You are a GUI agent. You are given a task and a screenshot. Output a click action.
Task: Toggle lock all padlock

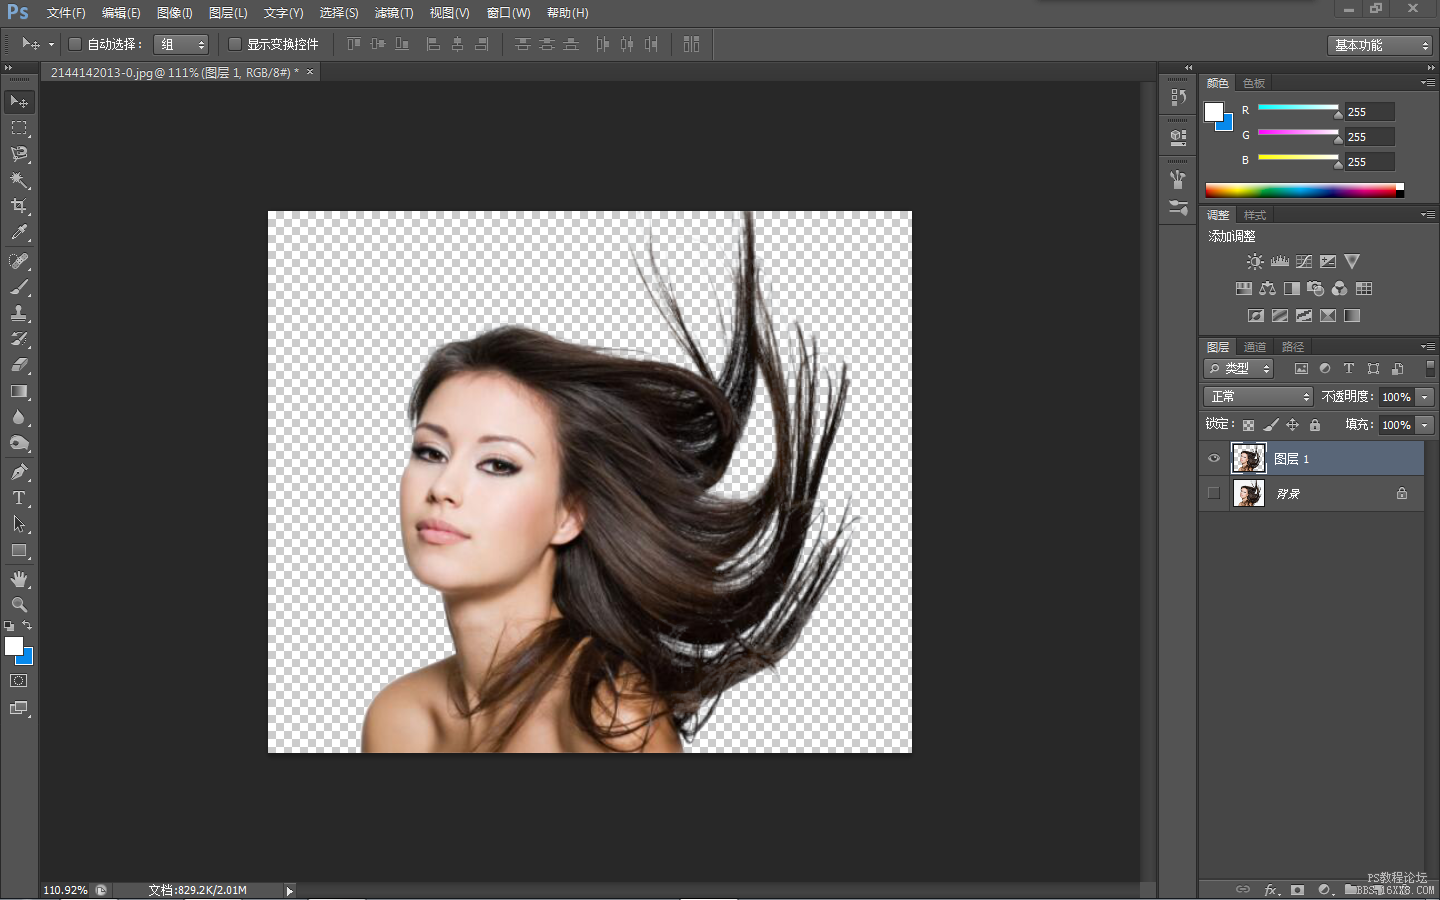tap(1315, 425)
